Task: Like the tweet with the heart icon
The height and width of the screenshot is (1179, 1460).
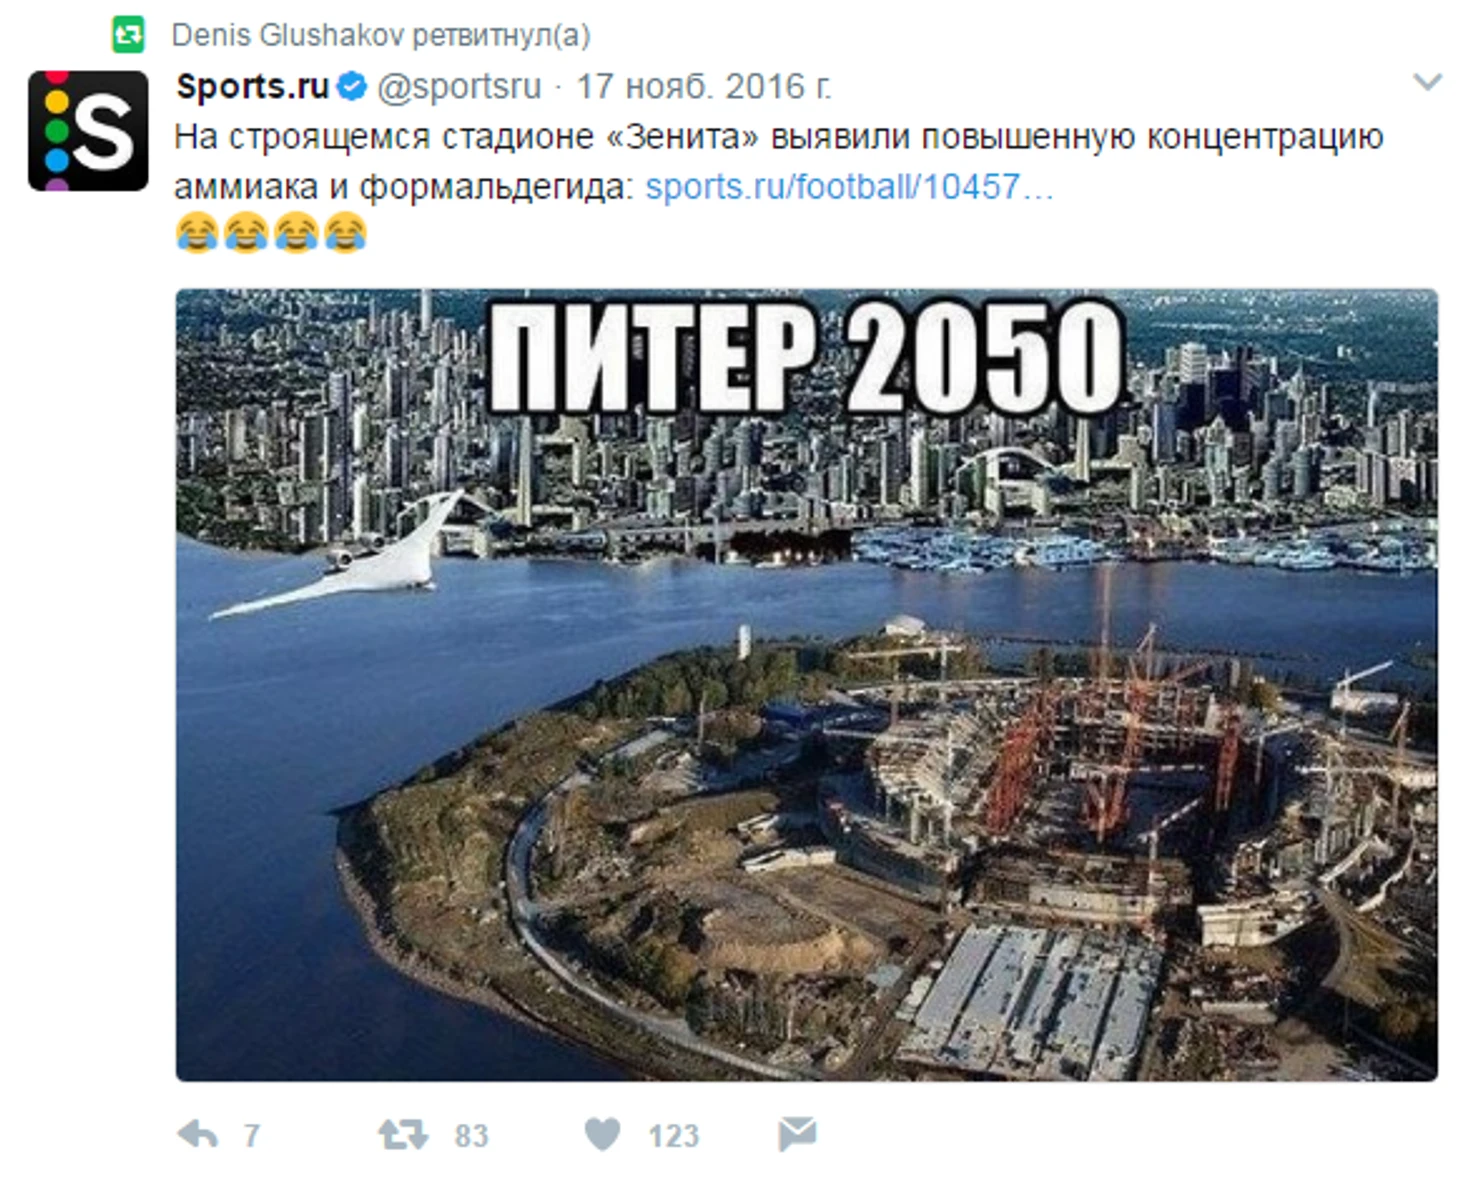Action: tap(602, 1134)
